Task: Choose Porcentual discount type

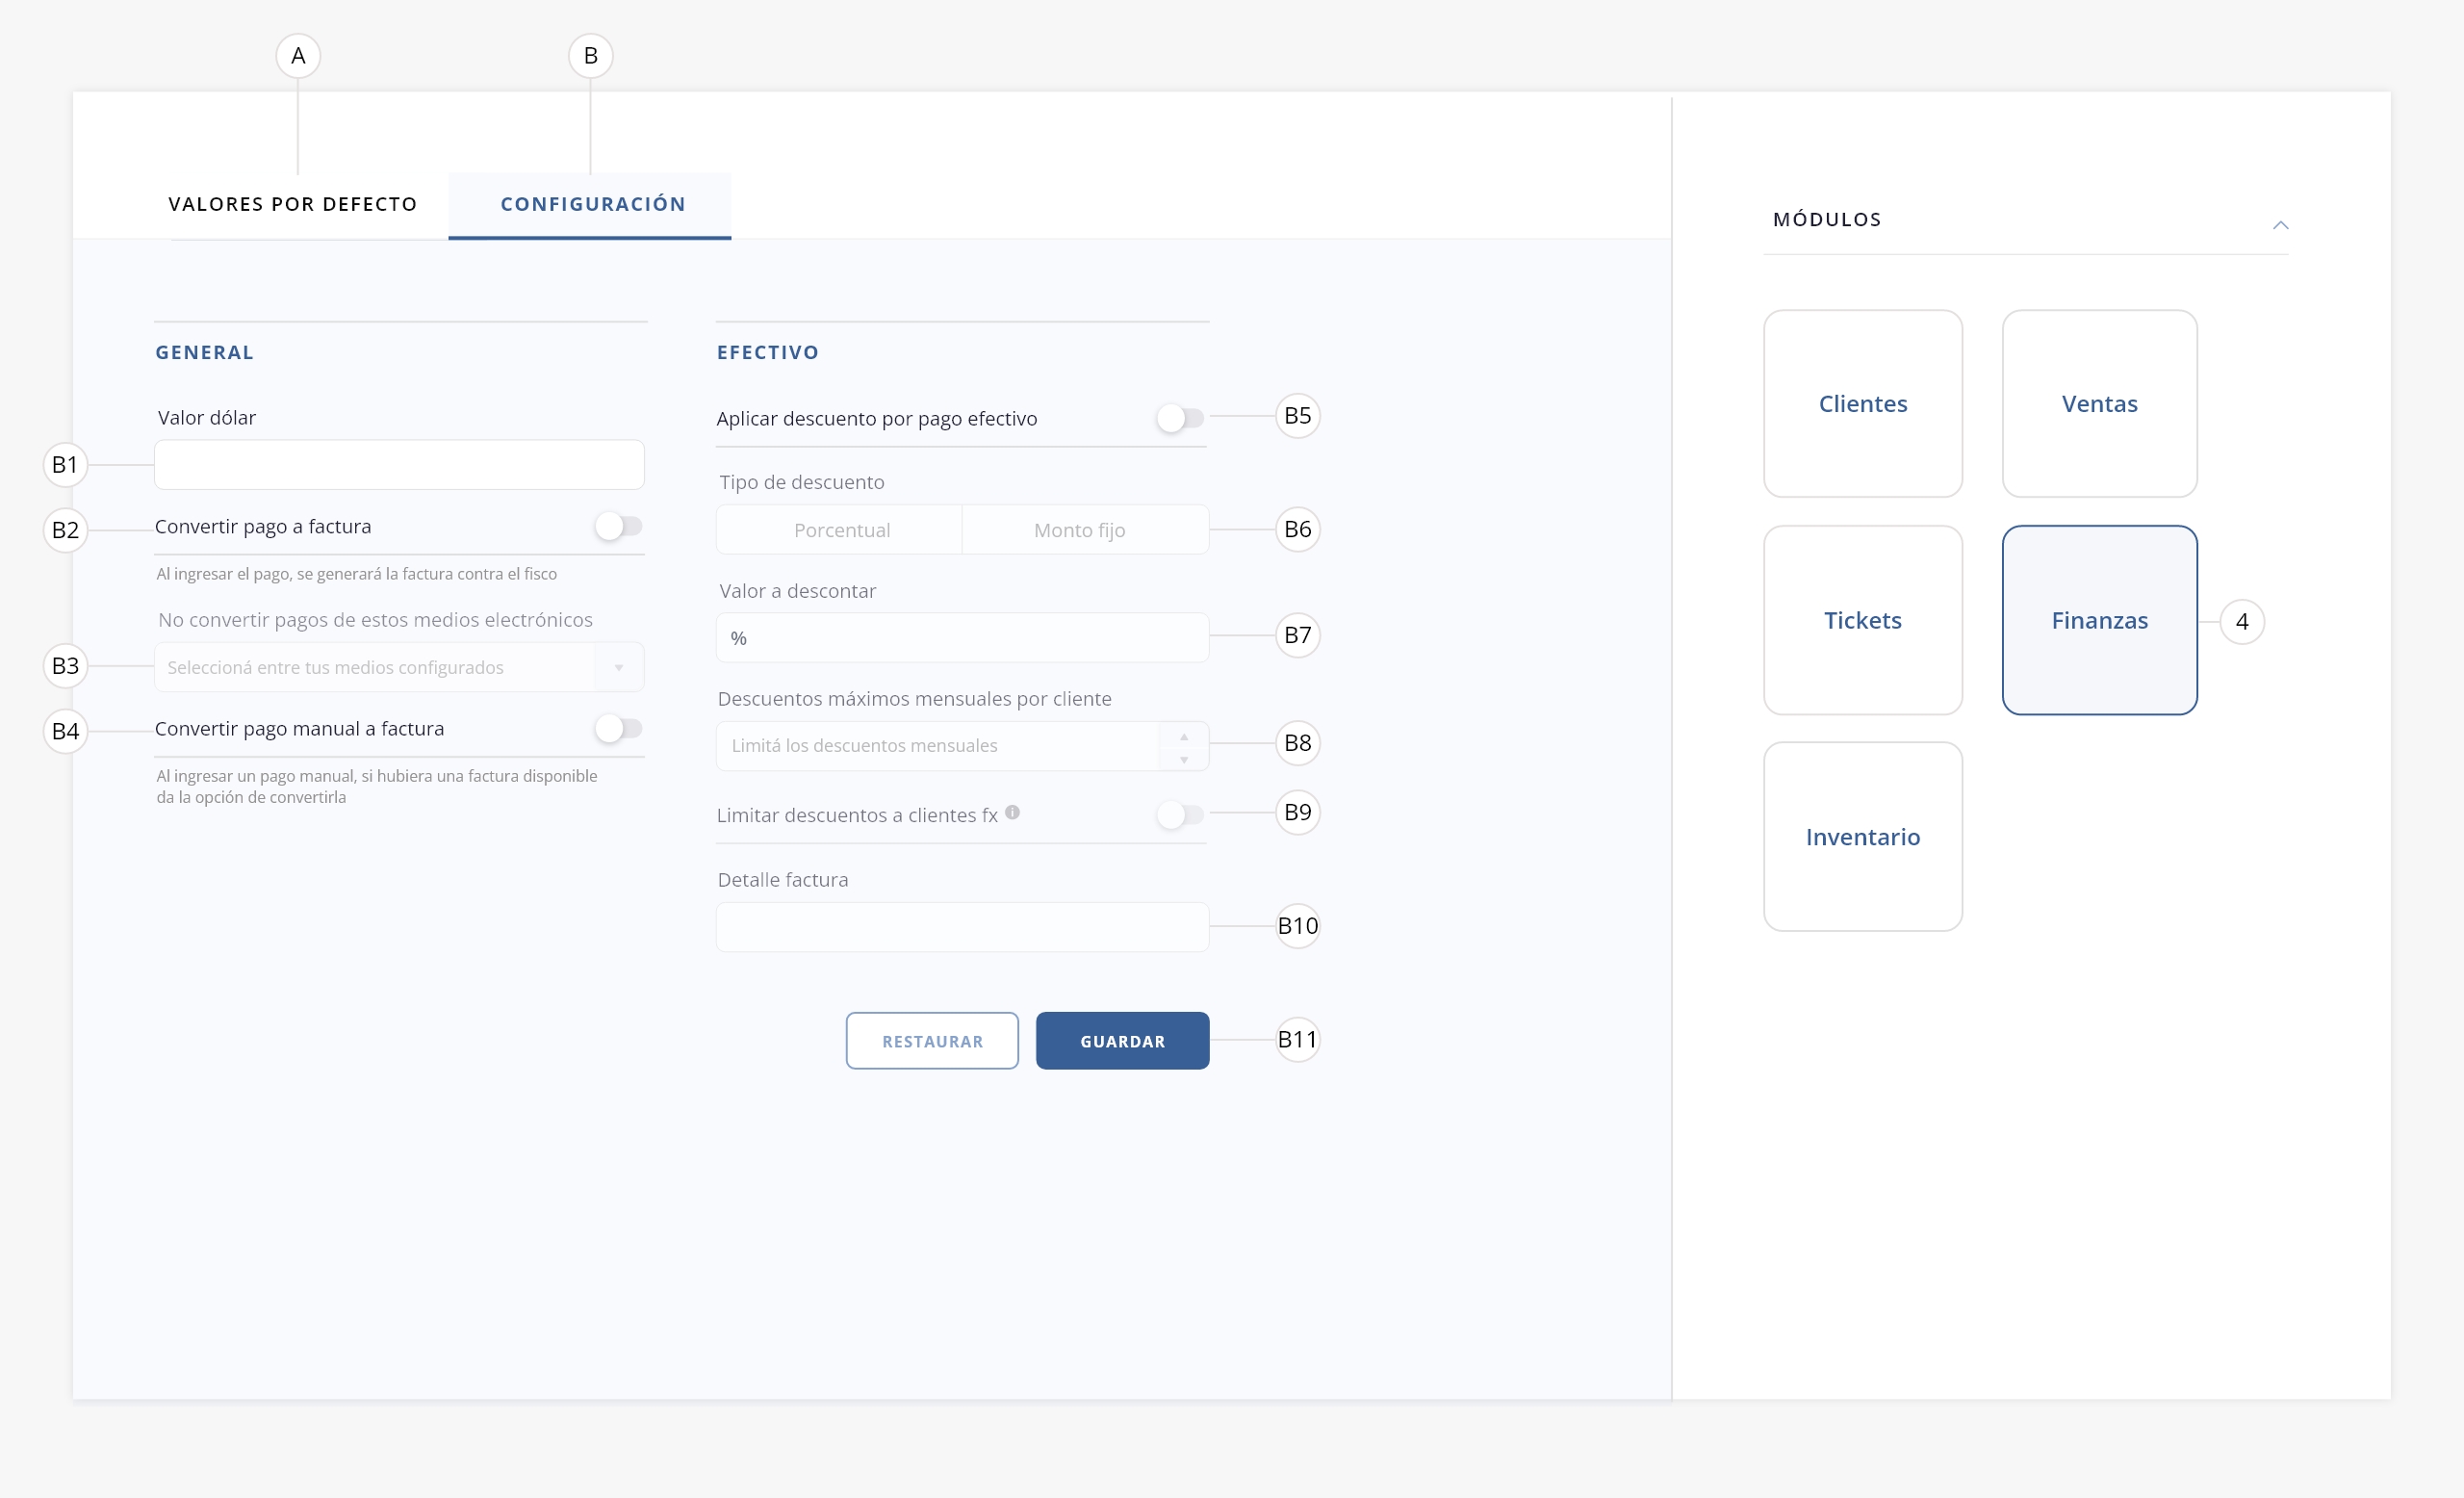Action: 841,530
